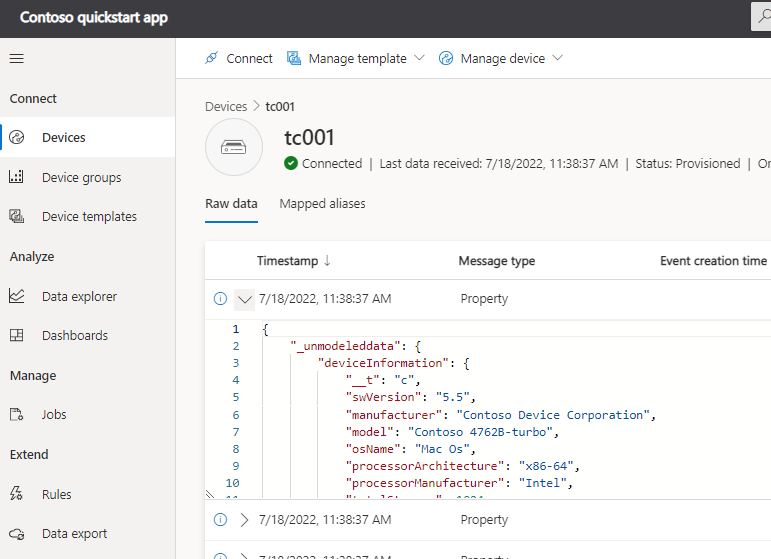Click the Connect toolbar button
This screenshot has width=771, height=559.
click(238, 59)
